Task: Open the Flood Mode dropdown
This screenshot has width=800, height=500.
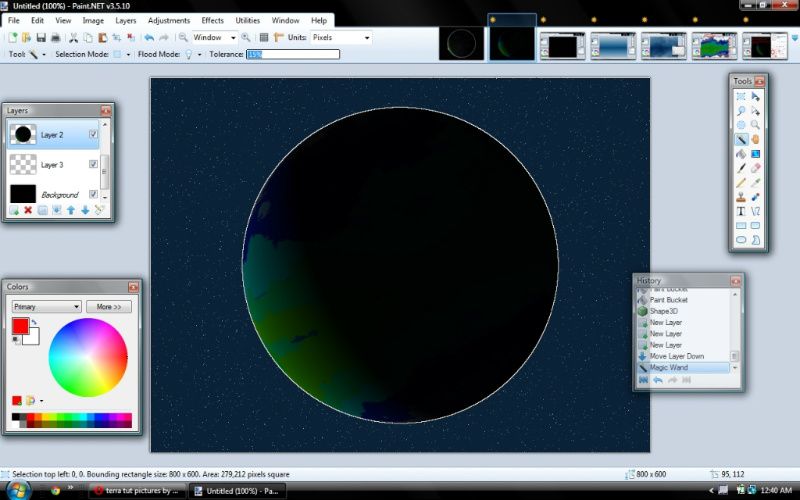Action: (199, 55)
